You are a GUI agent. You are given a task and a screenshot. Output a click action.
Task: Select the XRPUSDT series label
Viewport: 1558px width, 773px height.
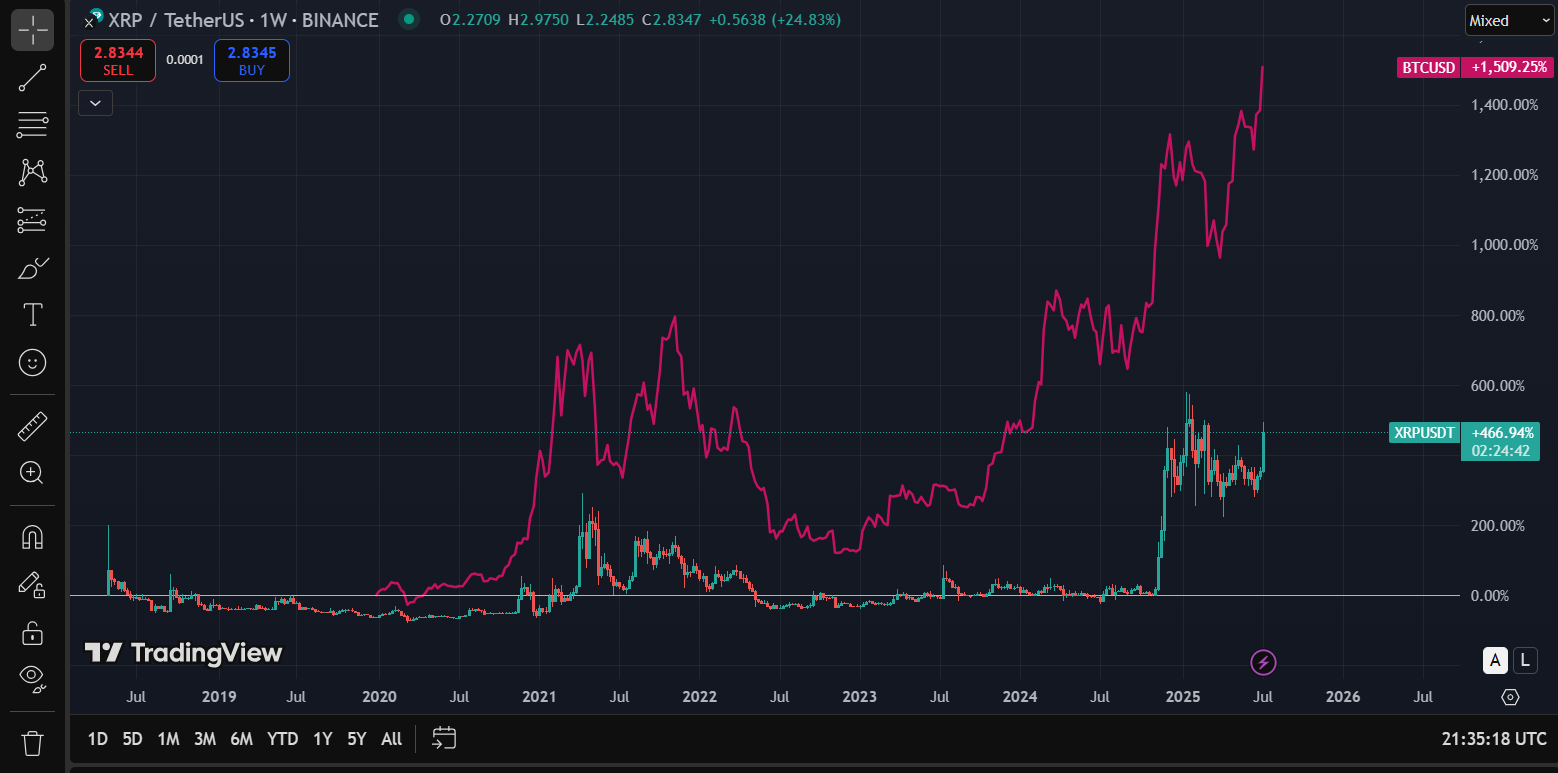coord(1425,433)
